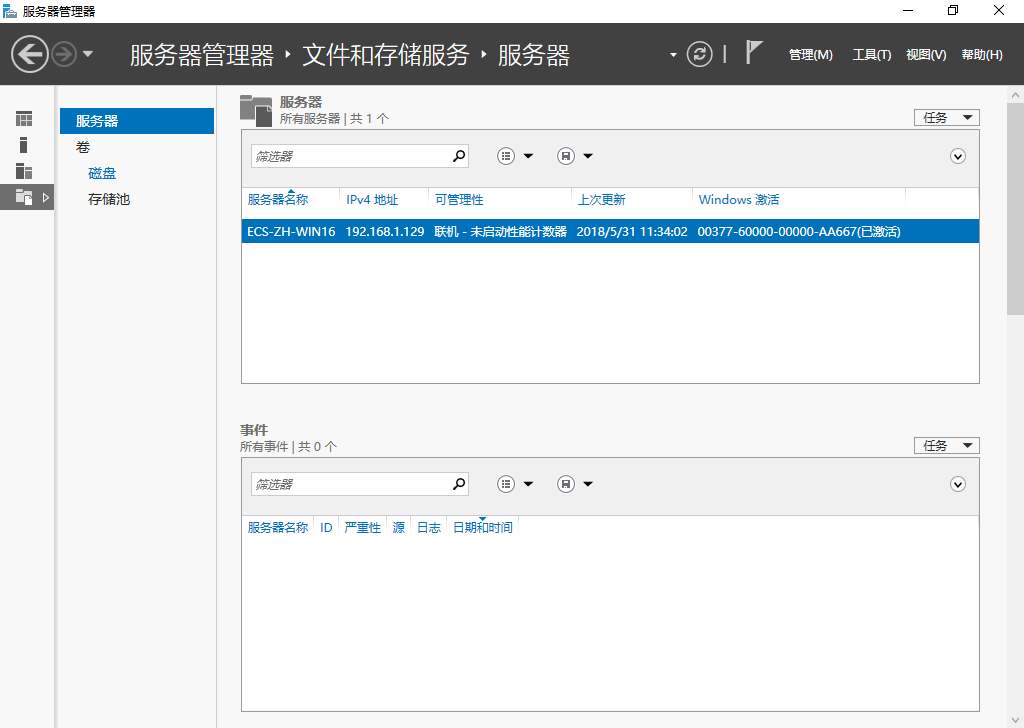Click search magnifier in 事件 filter box

[459, 484]
